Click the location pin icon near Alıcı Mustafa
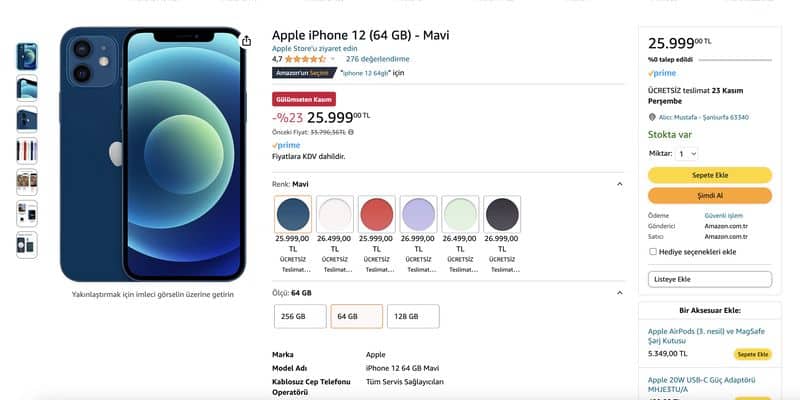Screen dimensions: 800x400 (x=652, y=117)
